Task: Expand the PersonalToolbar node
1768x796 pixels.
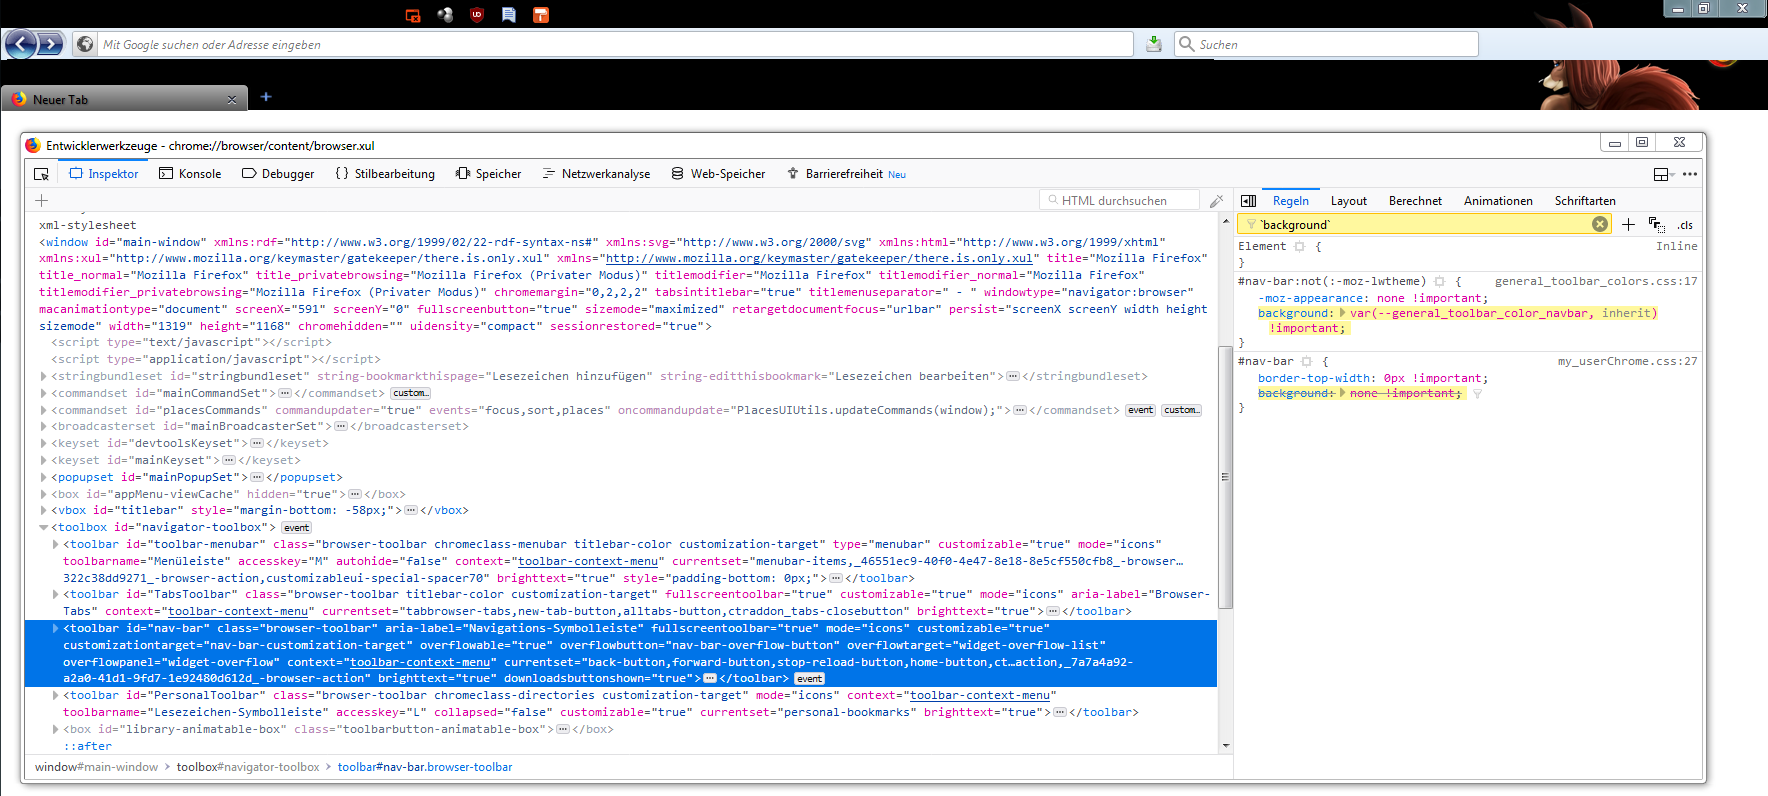Action: (x=56, y=695)
